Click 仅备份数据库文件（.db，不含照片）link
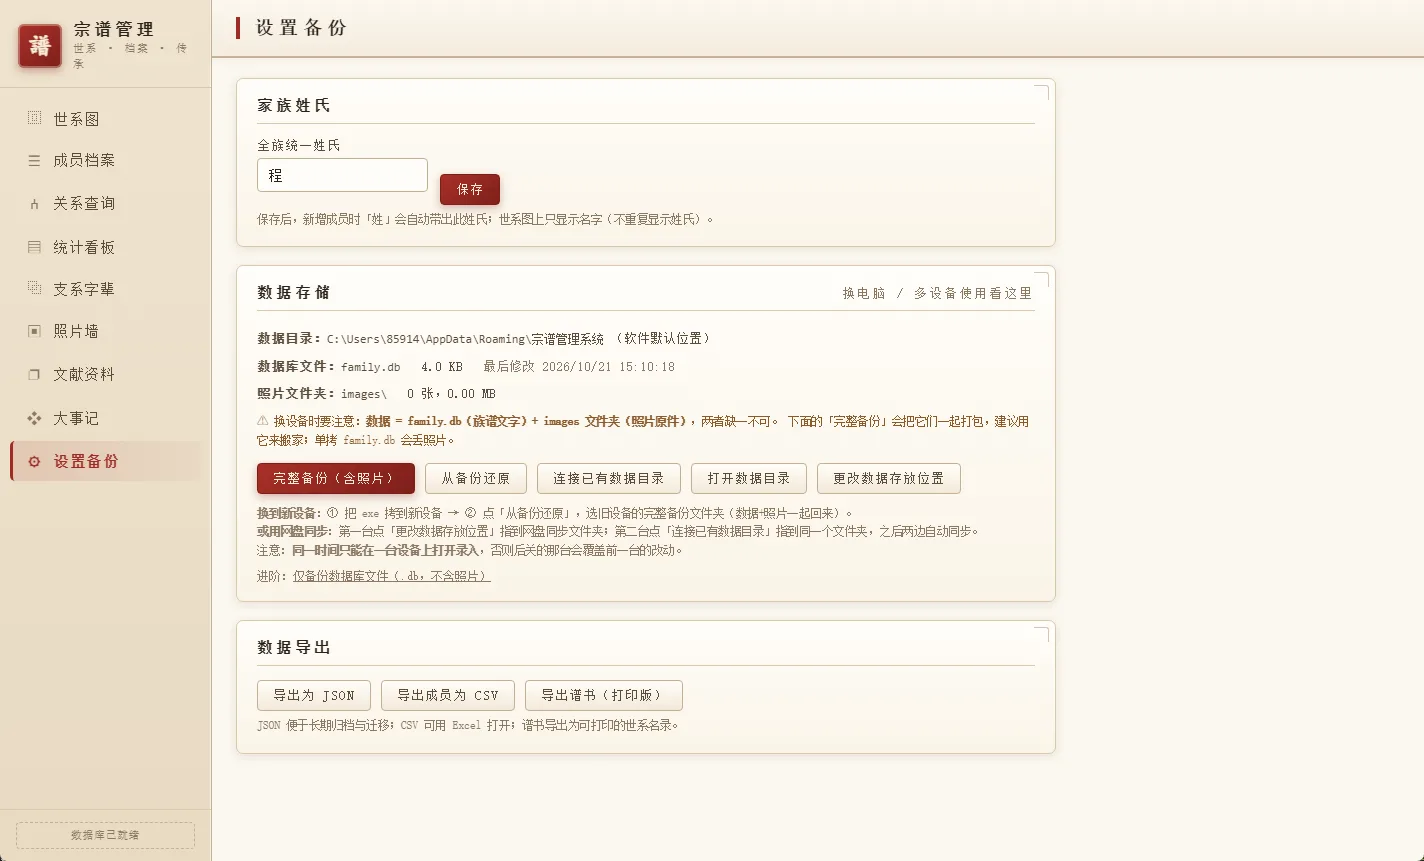 391,576
